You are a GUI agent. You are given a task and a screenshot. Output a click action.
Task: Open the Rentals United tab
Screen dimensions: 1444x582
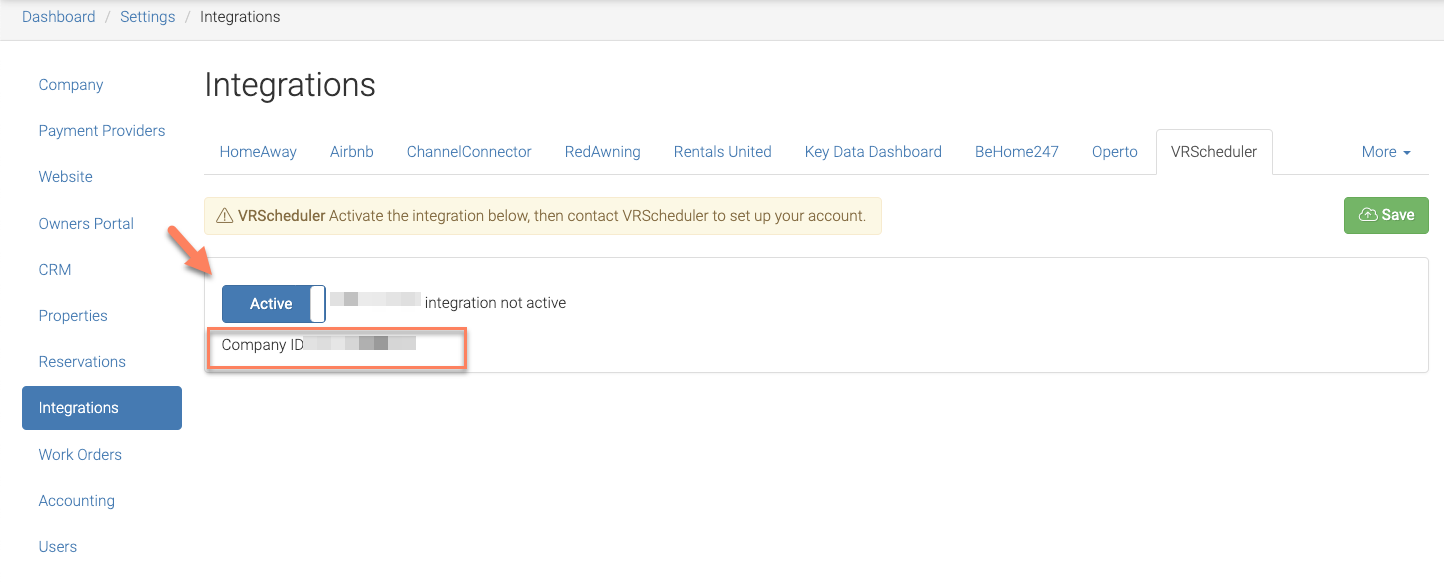tap(723, 152)
